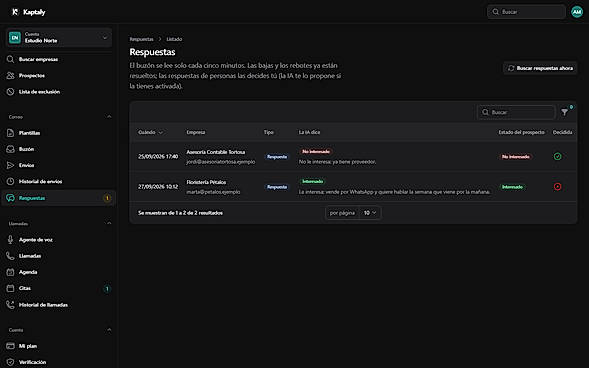This screenshot has height=368, width=589.
Task: Collapse the Llamadas sidebar section
Action: pos(109,223)
